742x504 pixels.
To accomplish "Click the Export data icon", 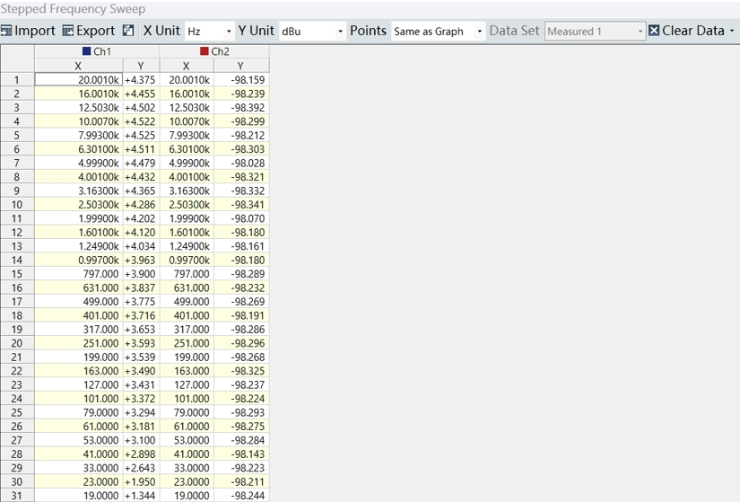I will (68, 31).
